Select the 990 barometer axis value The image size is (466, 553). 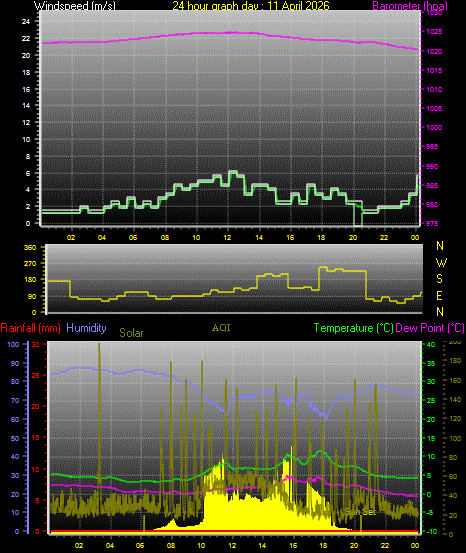point(432,166)
